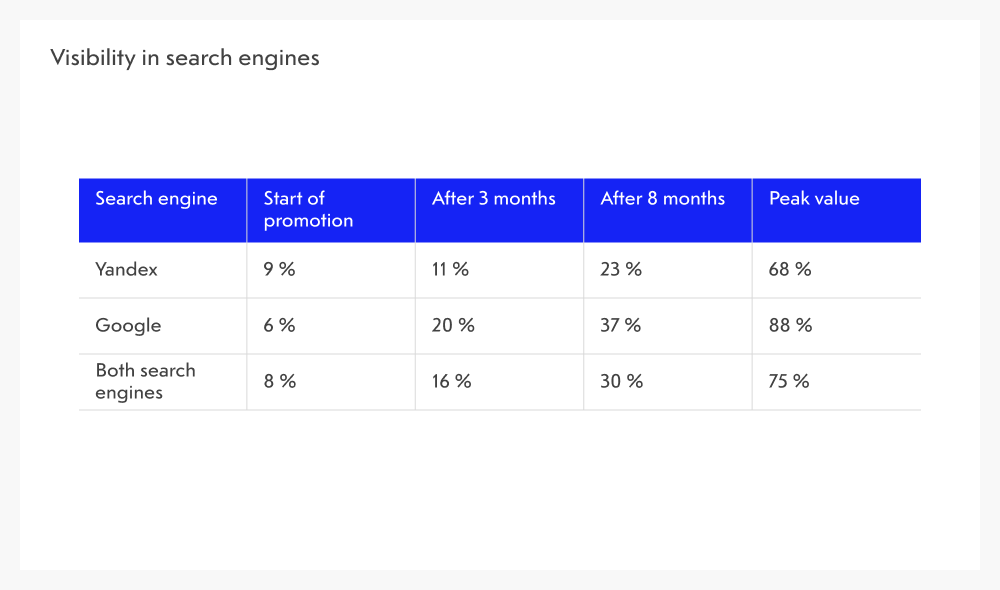Click the 'Visibility in search engines' title
1000x590 pixels.
point(185,58)
